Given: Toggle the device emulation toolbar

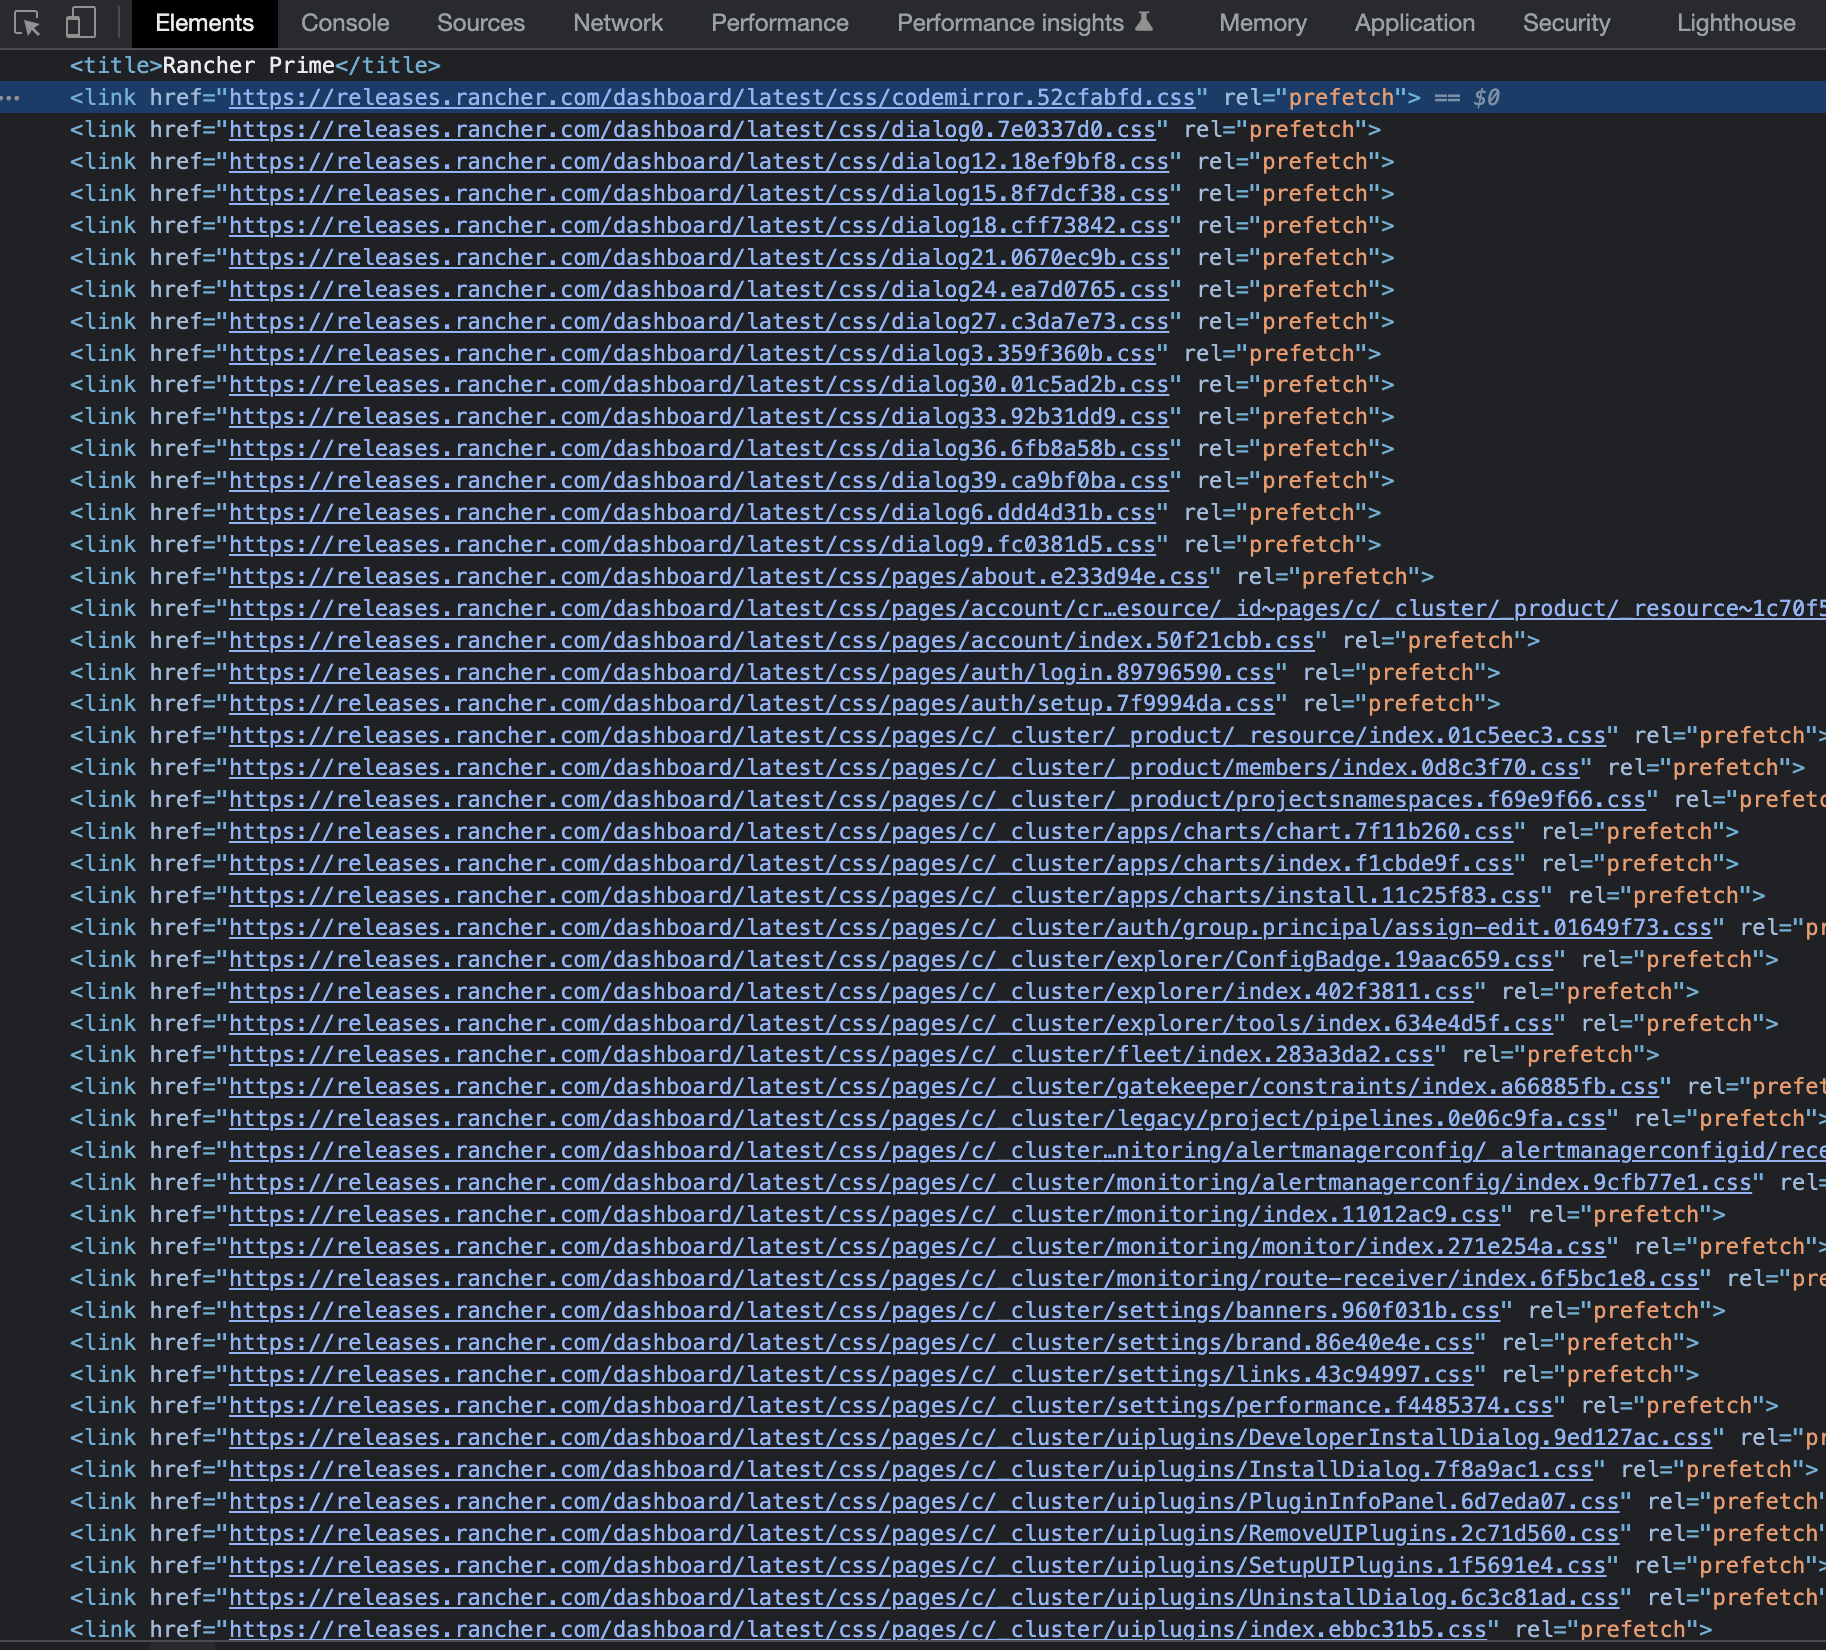Looking at the screenshot, I should tap(80, 23).
